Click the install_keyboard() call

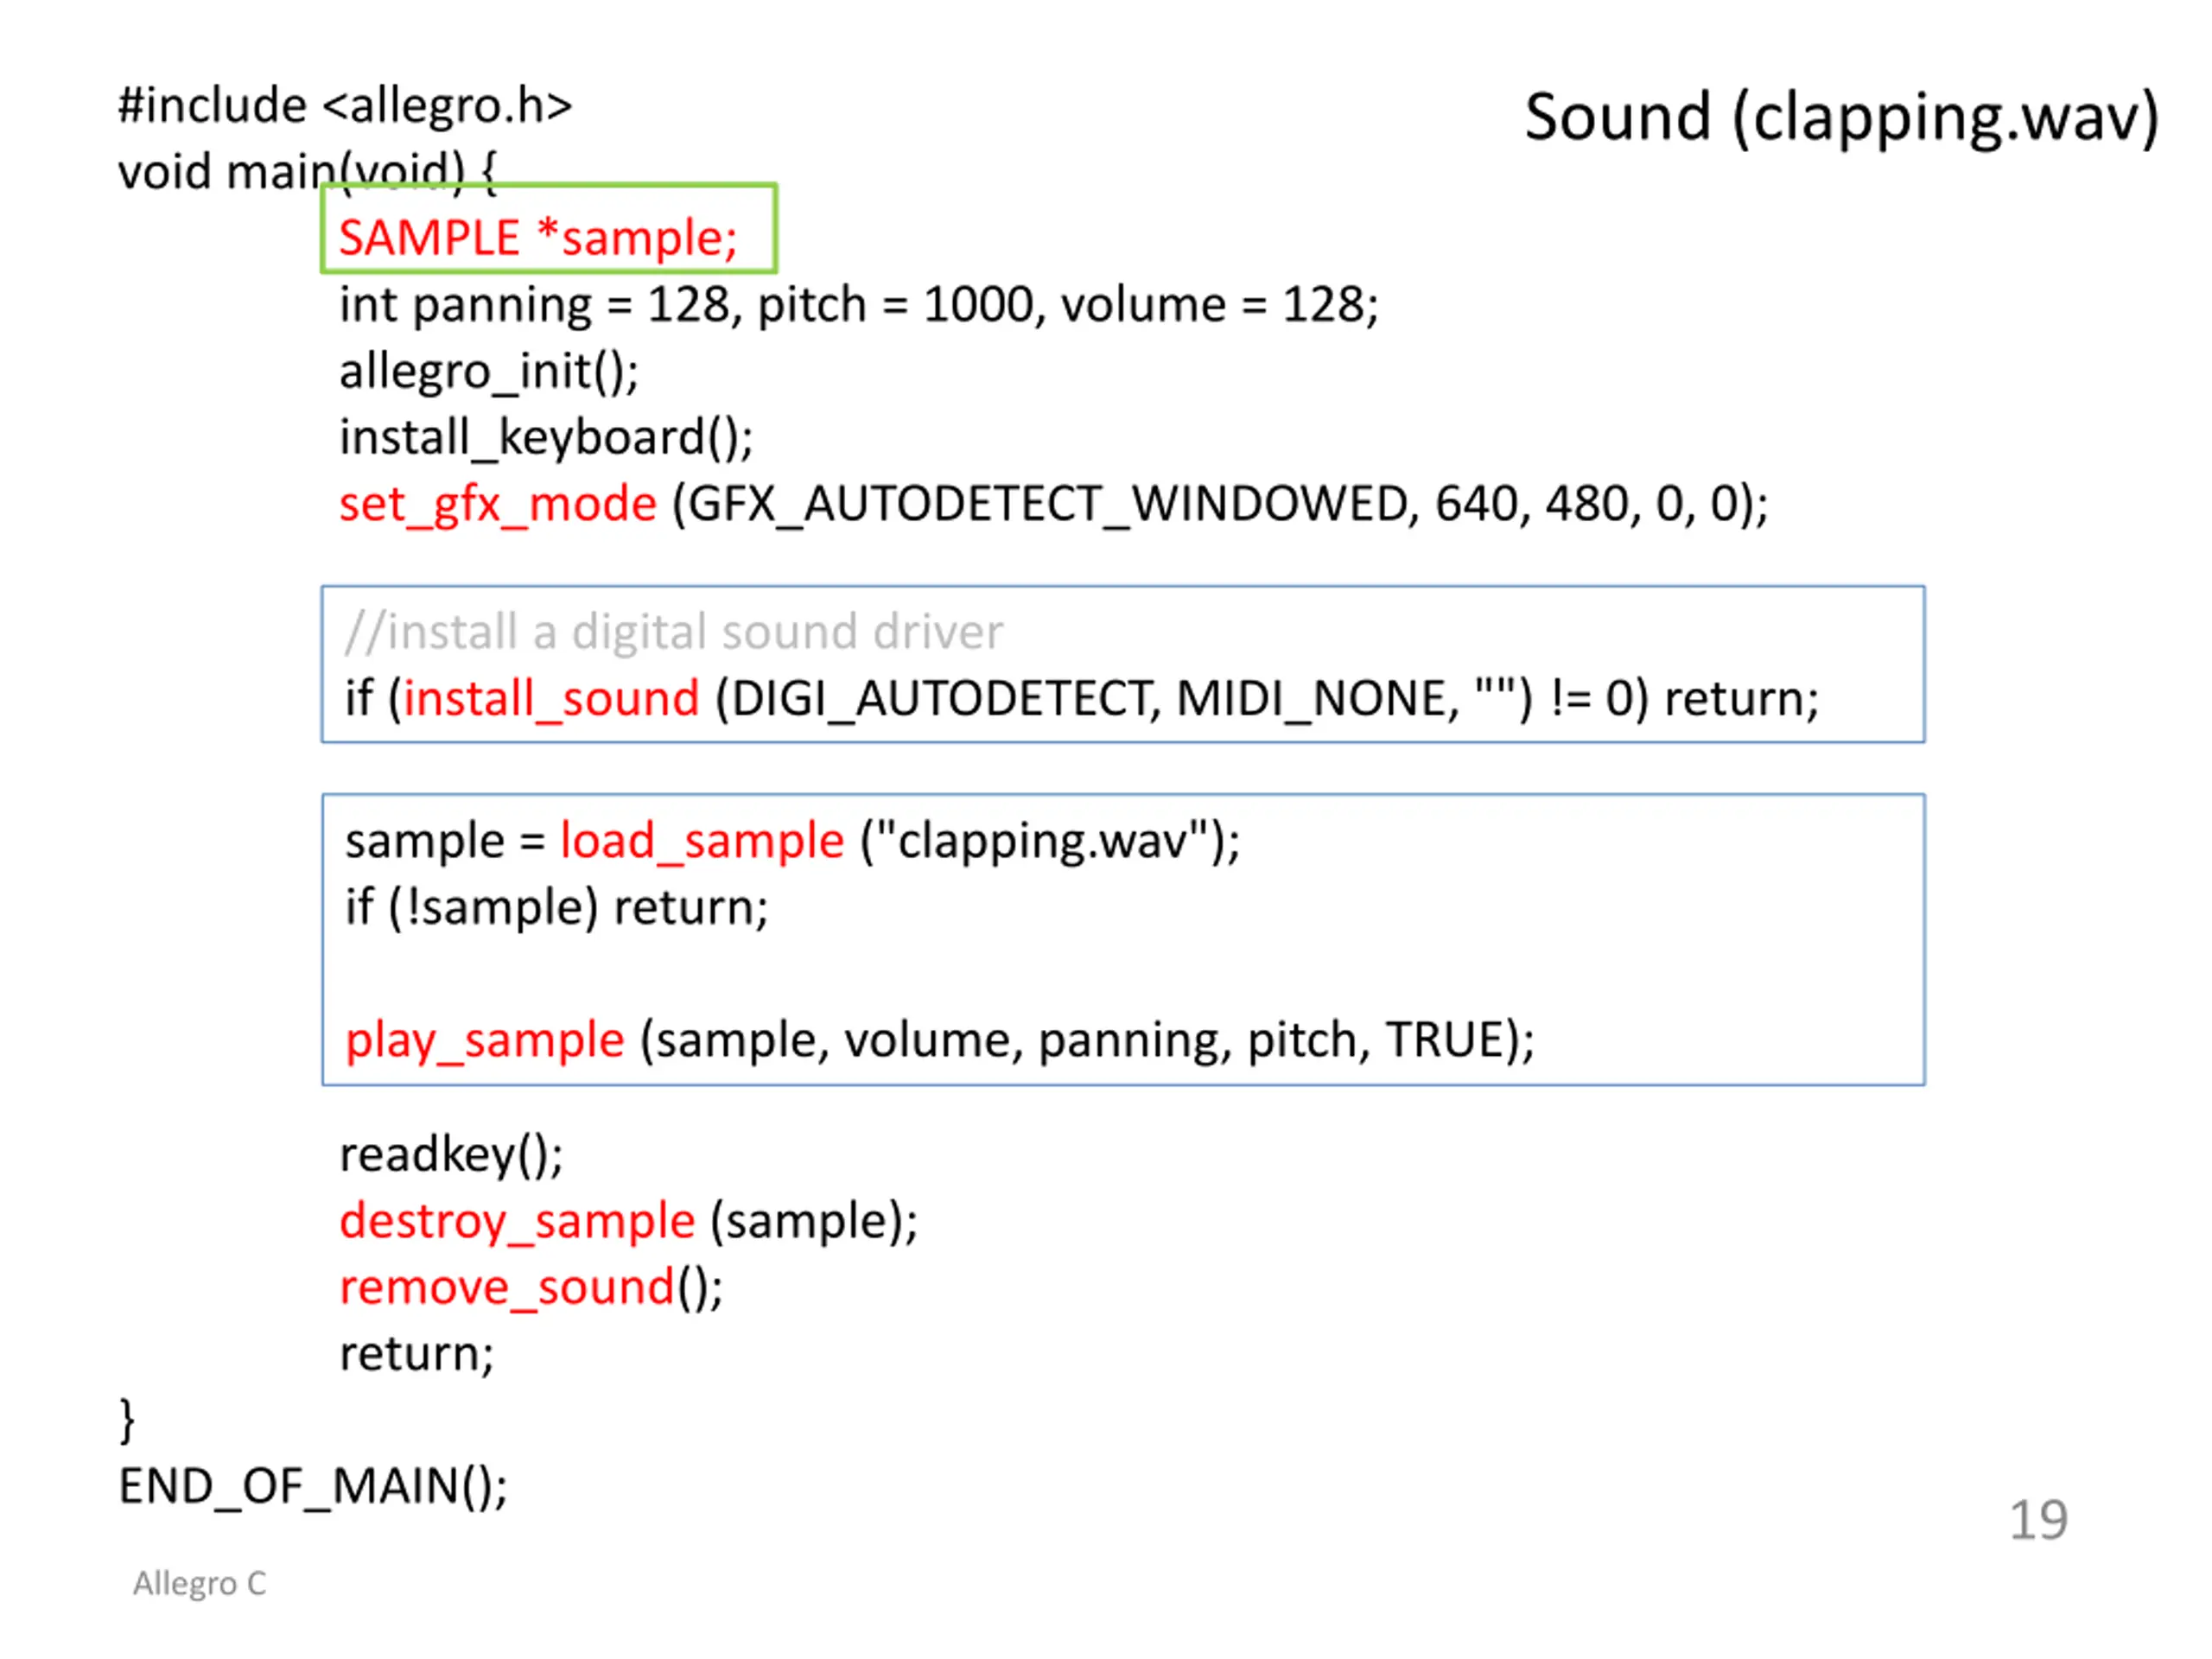(546, 438)
